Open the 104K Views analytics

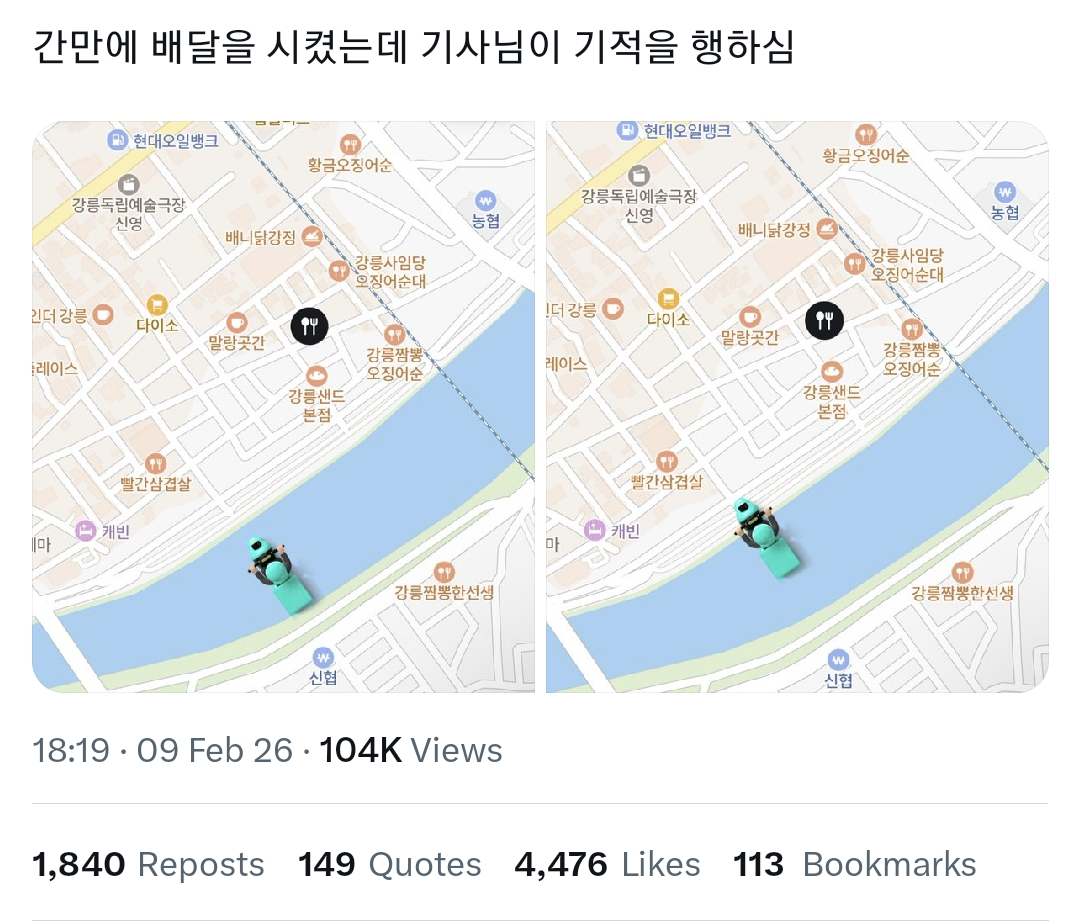coord(410,750)
